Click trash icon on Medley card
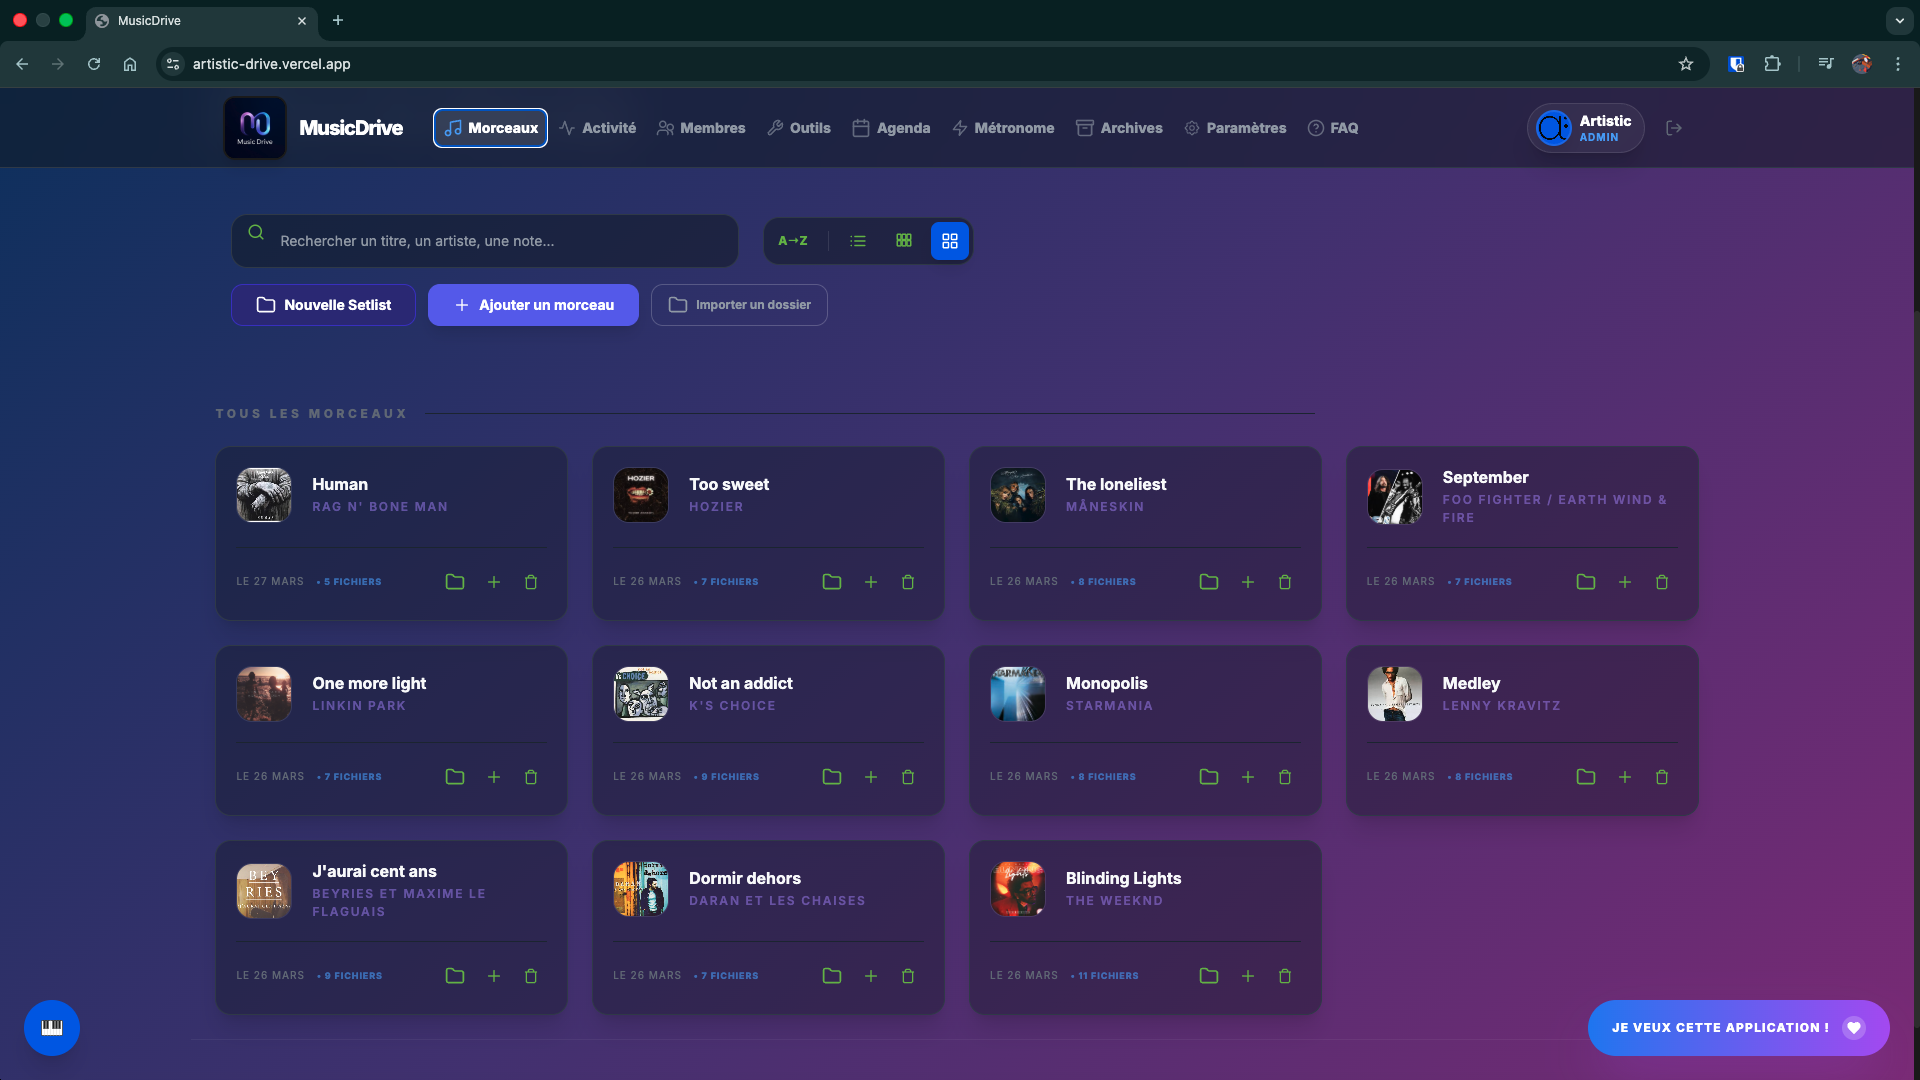1920x1080 pixels. 1662,777
